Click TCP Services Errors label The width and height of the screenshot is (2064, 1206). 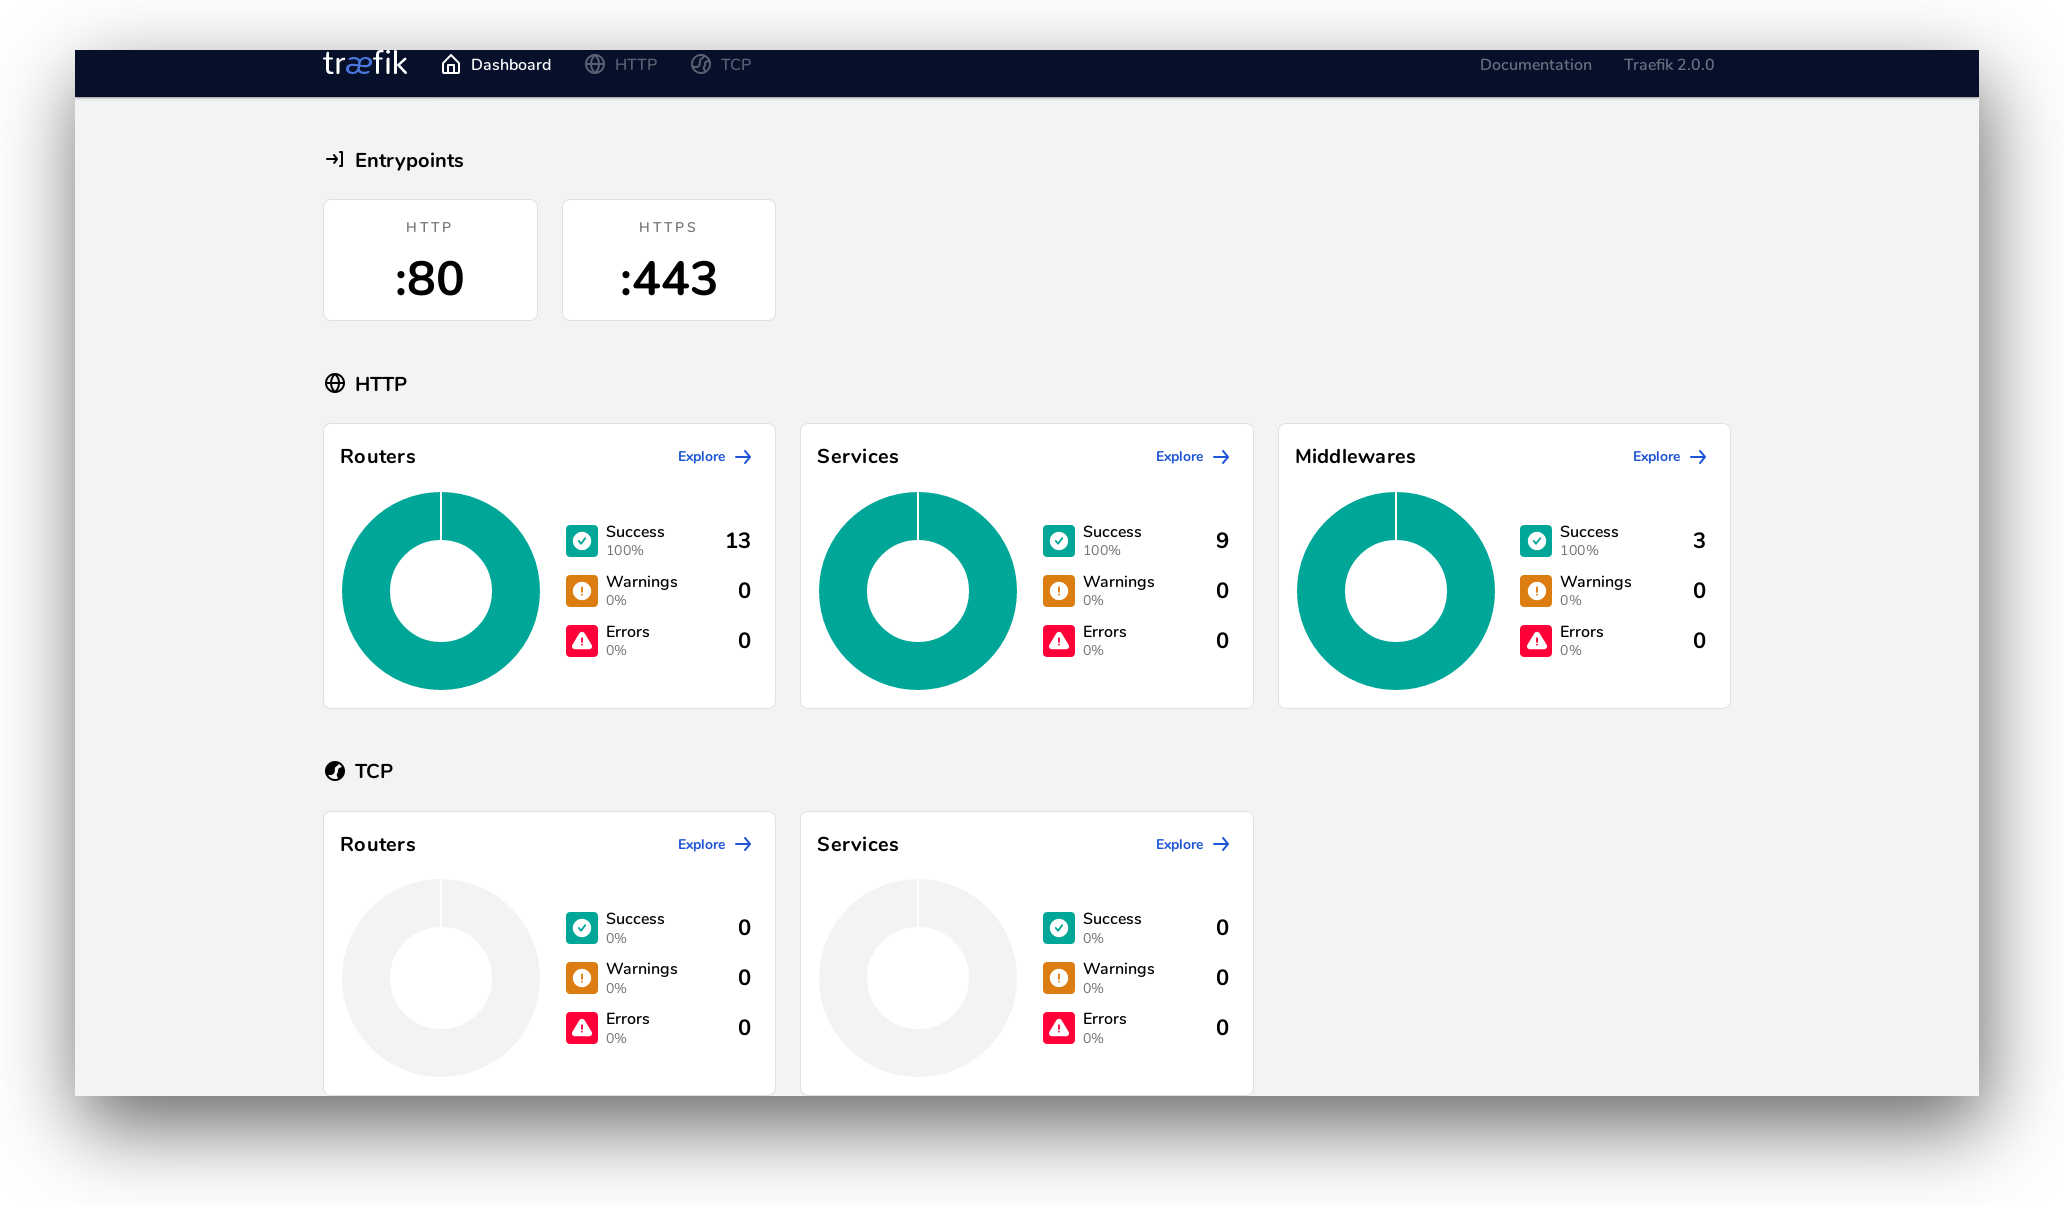1105,1019
